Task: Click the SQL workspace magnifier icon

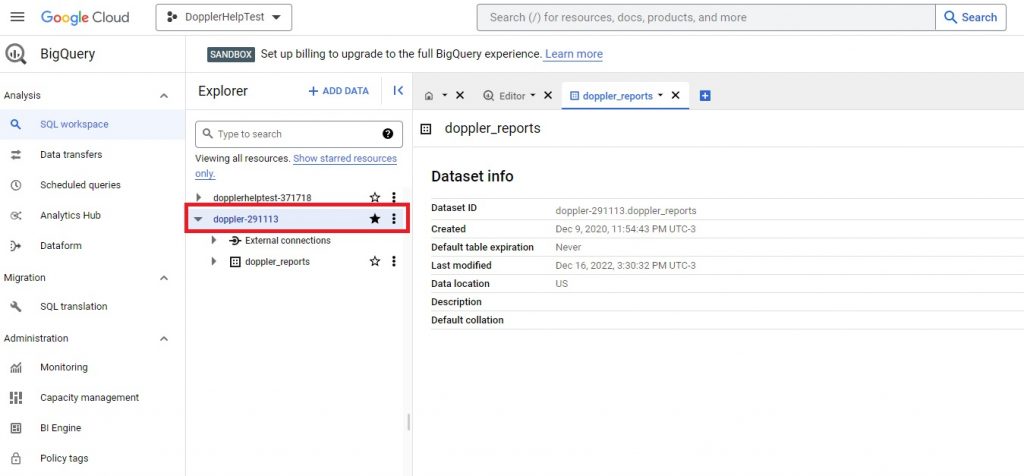Action: pyautogui.click(x=16, y=124)
